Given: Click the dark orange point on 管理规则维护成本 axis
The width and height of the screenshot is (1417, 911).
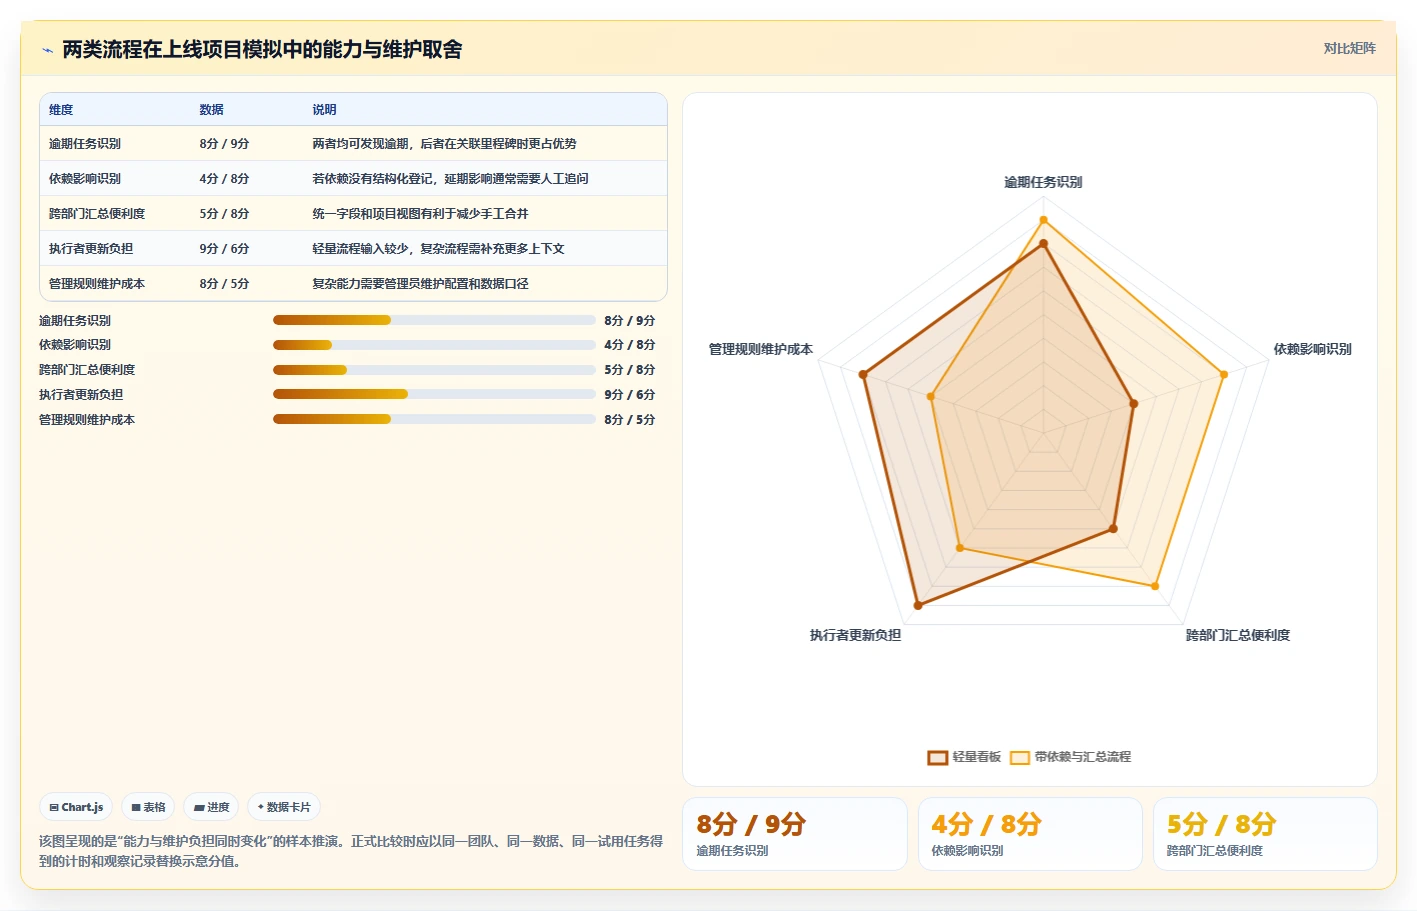Looking at the screenshot, I should pyautogui.click(x=863, y=375).
